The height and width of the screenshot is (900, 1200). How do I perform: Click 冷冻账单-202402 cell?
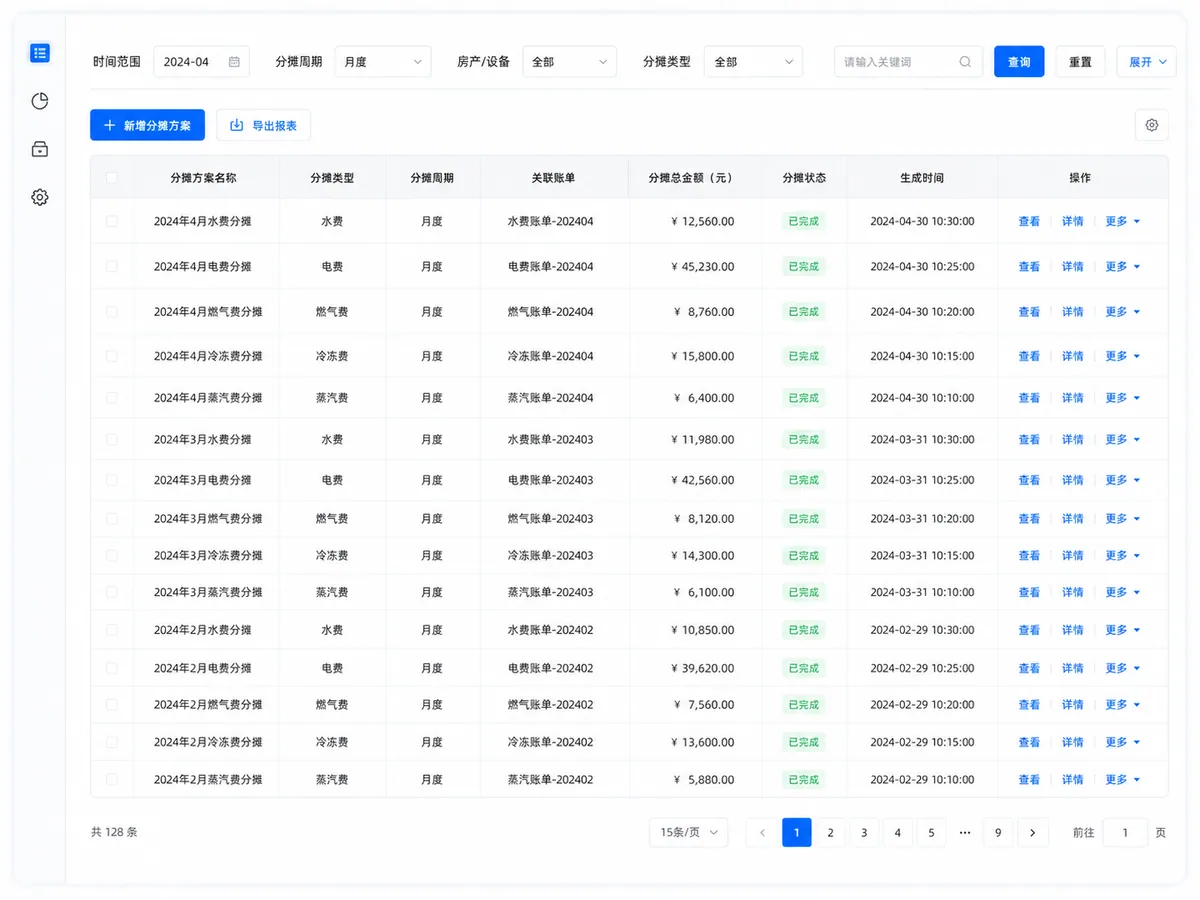(550, 742)
